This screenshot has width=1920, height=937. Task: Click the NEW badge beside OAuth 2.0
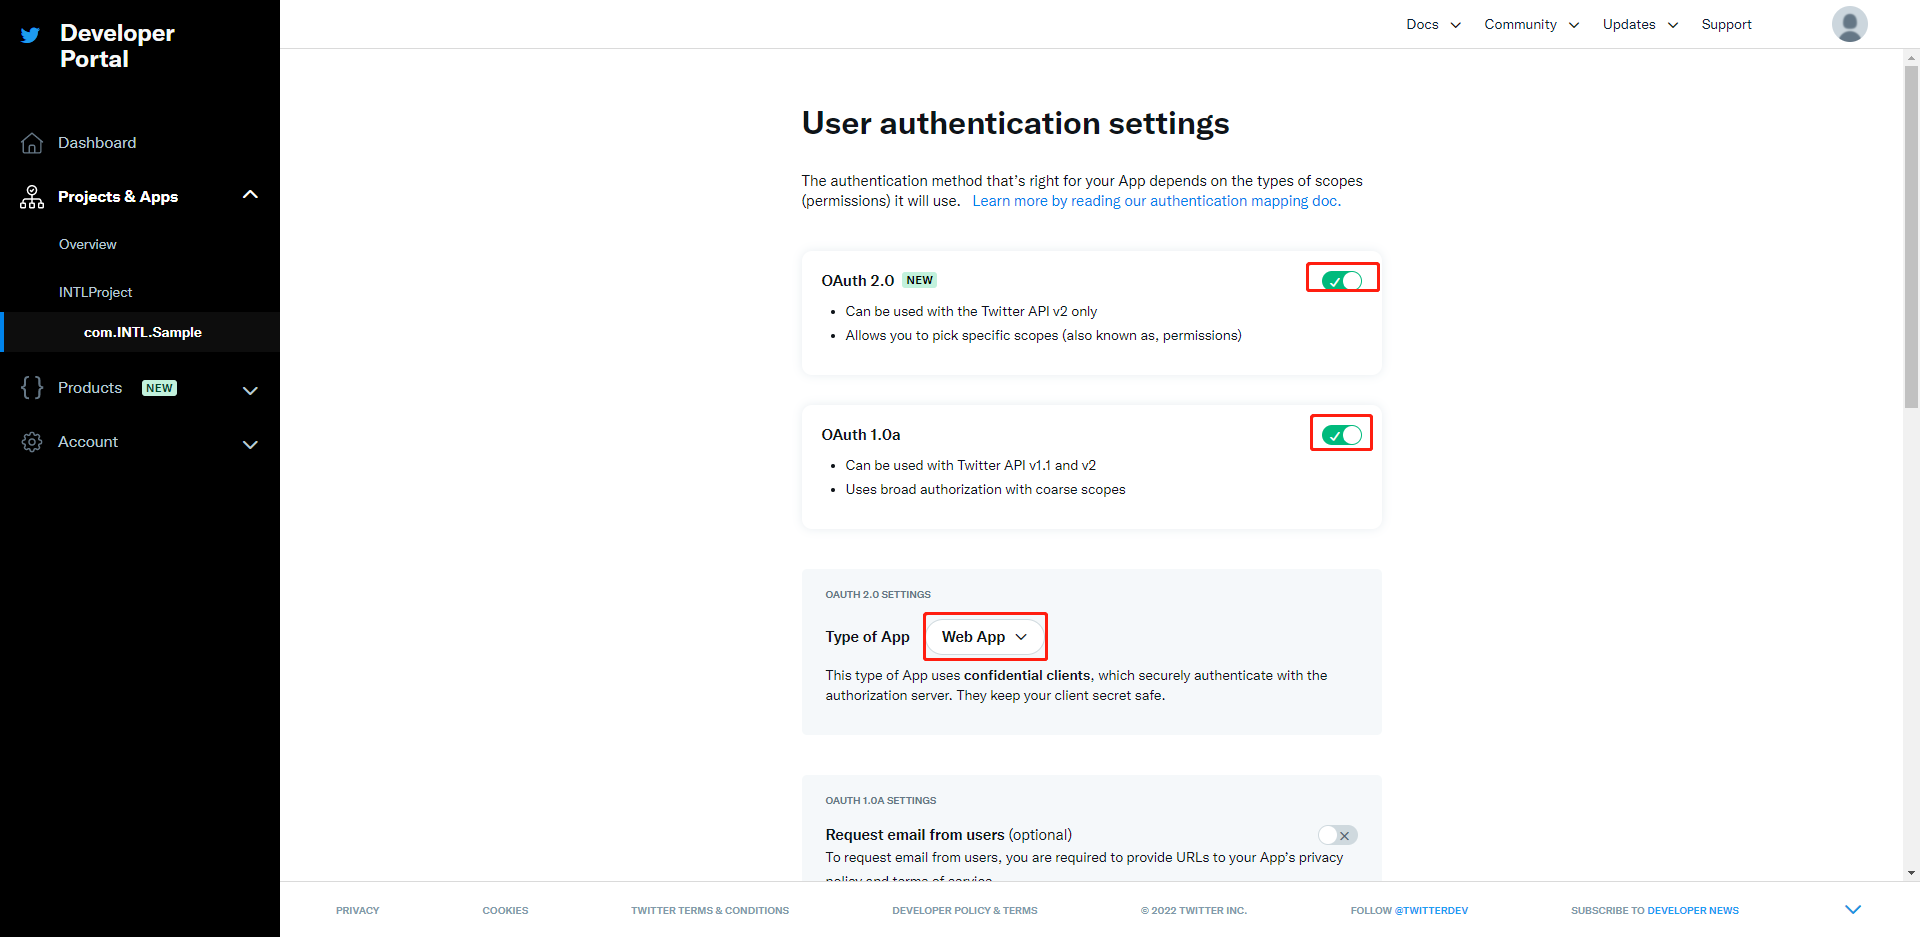(919, 280)
